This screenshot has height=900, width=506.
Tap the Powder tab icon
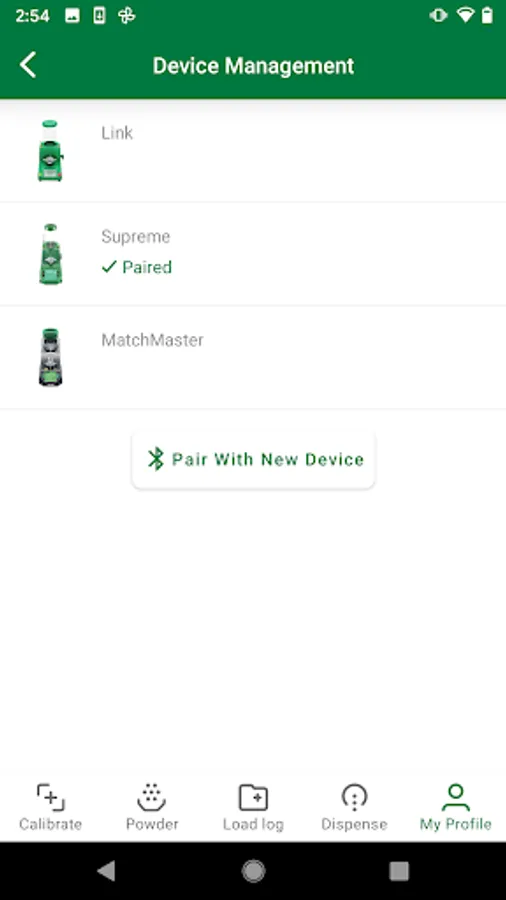point(151,797)
